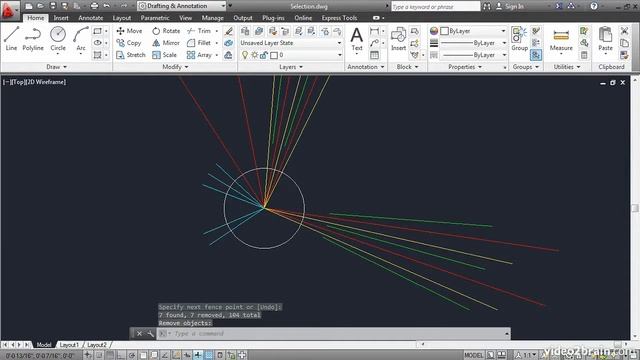The width and height of the screenshot is (640, 360).
Task: Click the Trim tool
Action: (x=199, y=31)
